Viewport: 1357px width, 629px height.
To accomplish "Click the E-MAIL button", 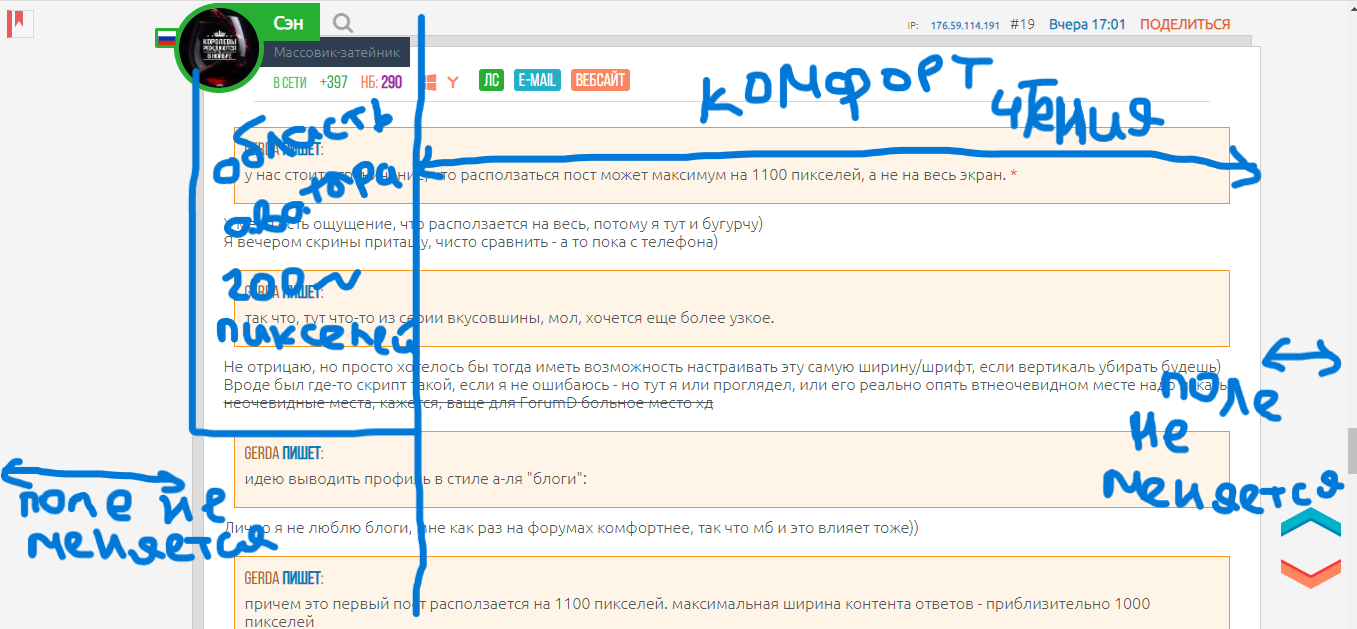I will 537,81.
